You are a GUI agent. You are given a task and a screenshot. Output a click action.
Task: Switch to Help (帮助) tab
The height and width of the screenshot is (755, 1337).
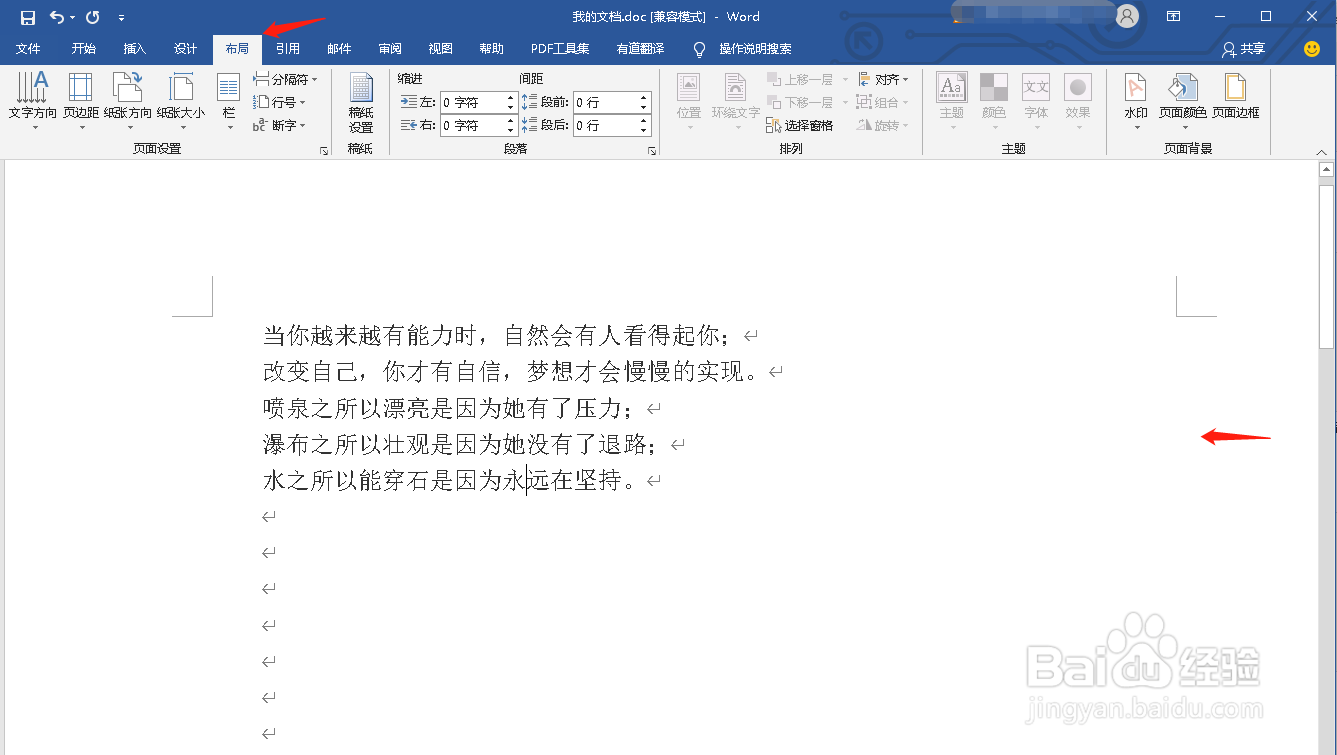pos(492,49)
